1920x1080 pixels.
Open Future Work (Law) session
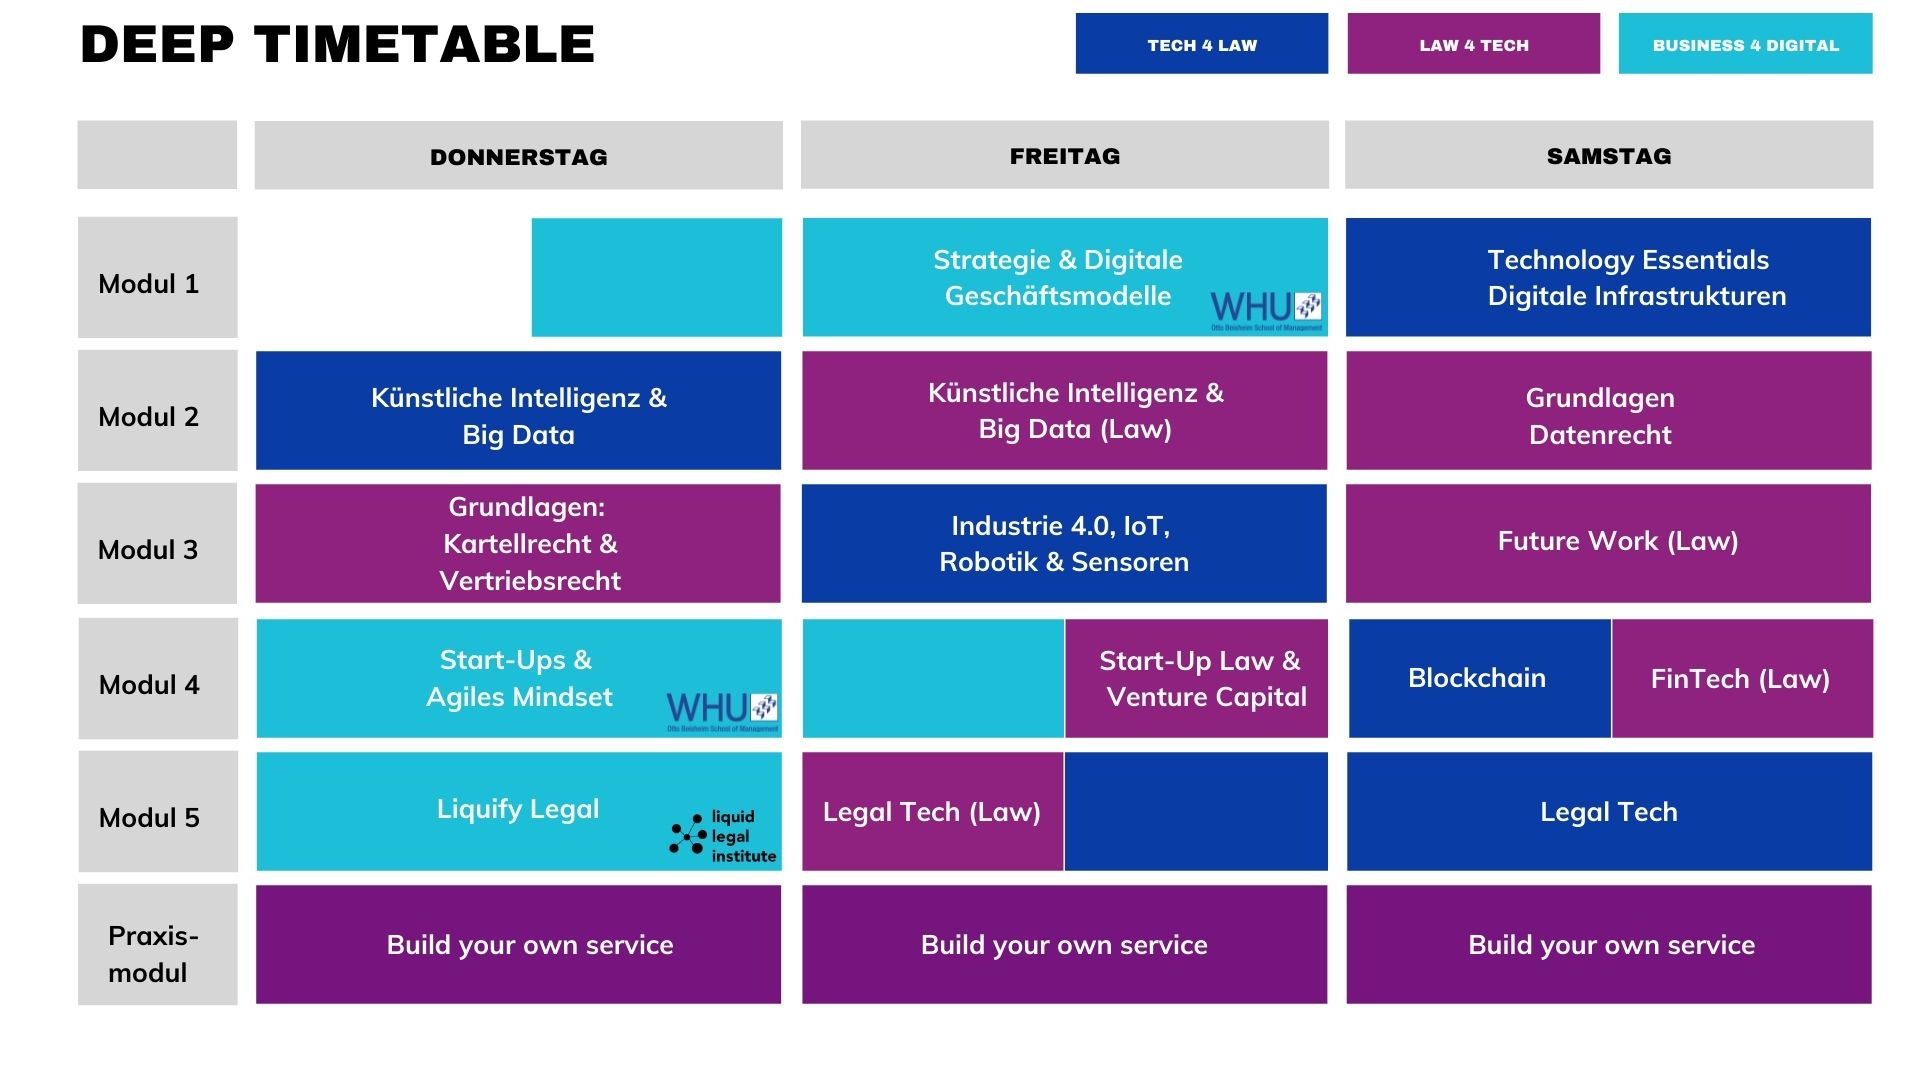tap(1609, 544)
